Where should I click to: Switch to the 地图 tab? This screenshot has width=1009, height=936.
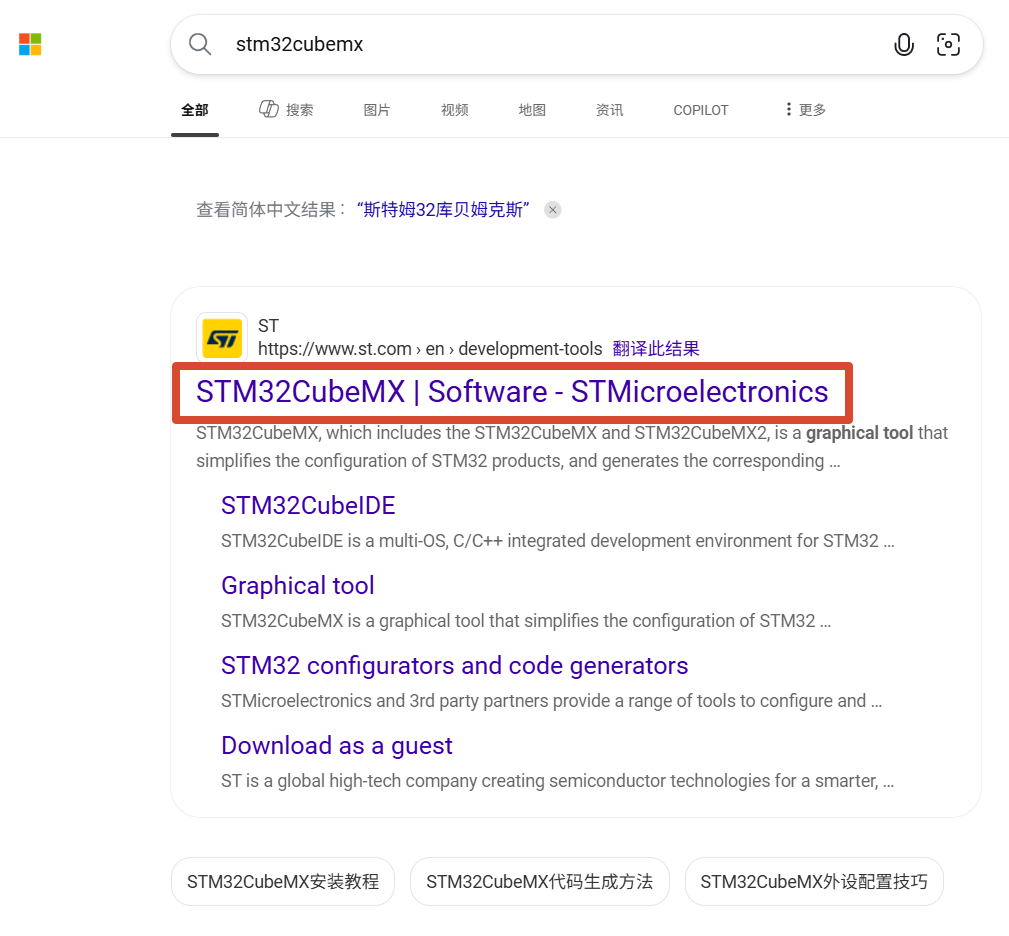pyautogui.click(x=532, y=110)
